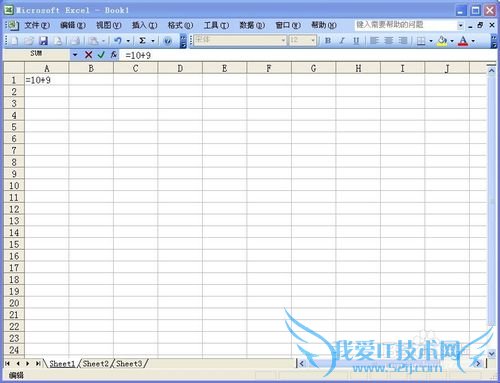
Task: Open the help question box dropdown
Action: pos(460,25)
